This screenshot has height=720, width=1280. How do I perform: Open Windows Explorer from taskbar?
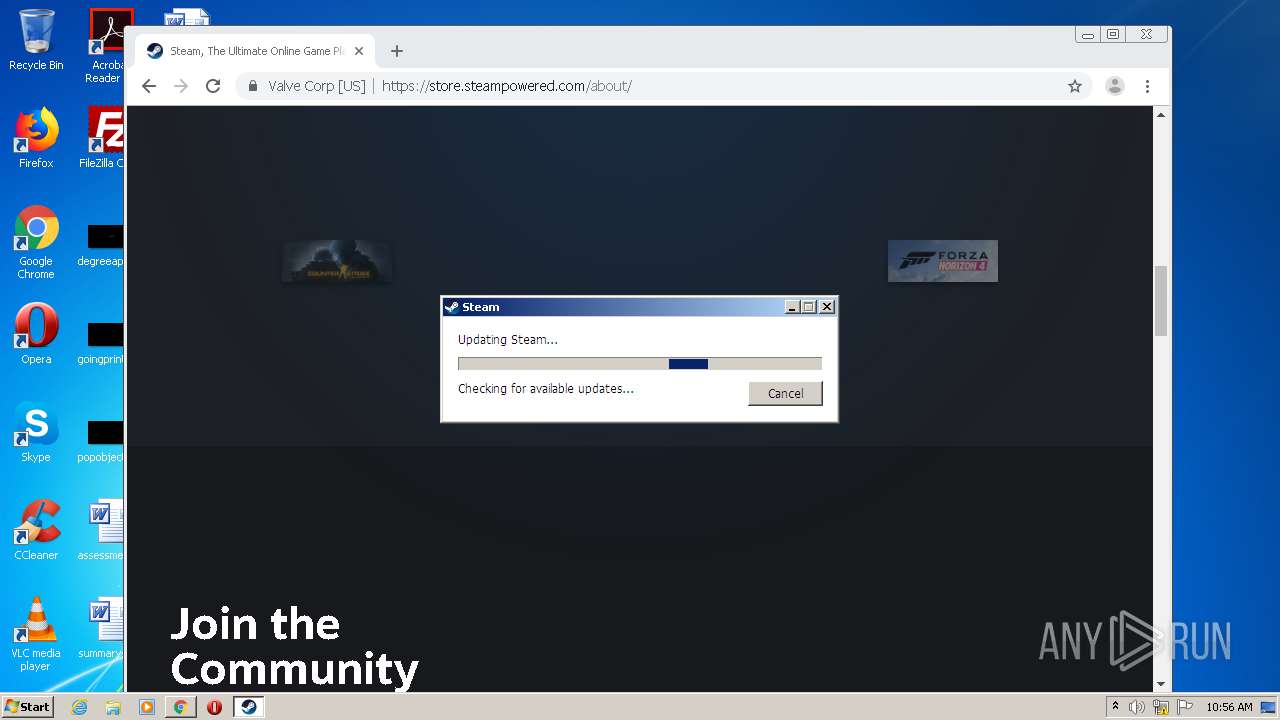point(113,707)
